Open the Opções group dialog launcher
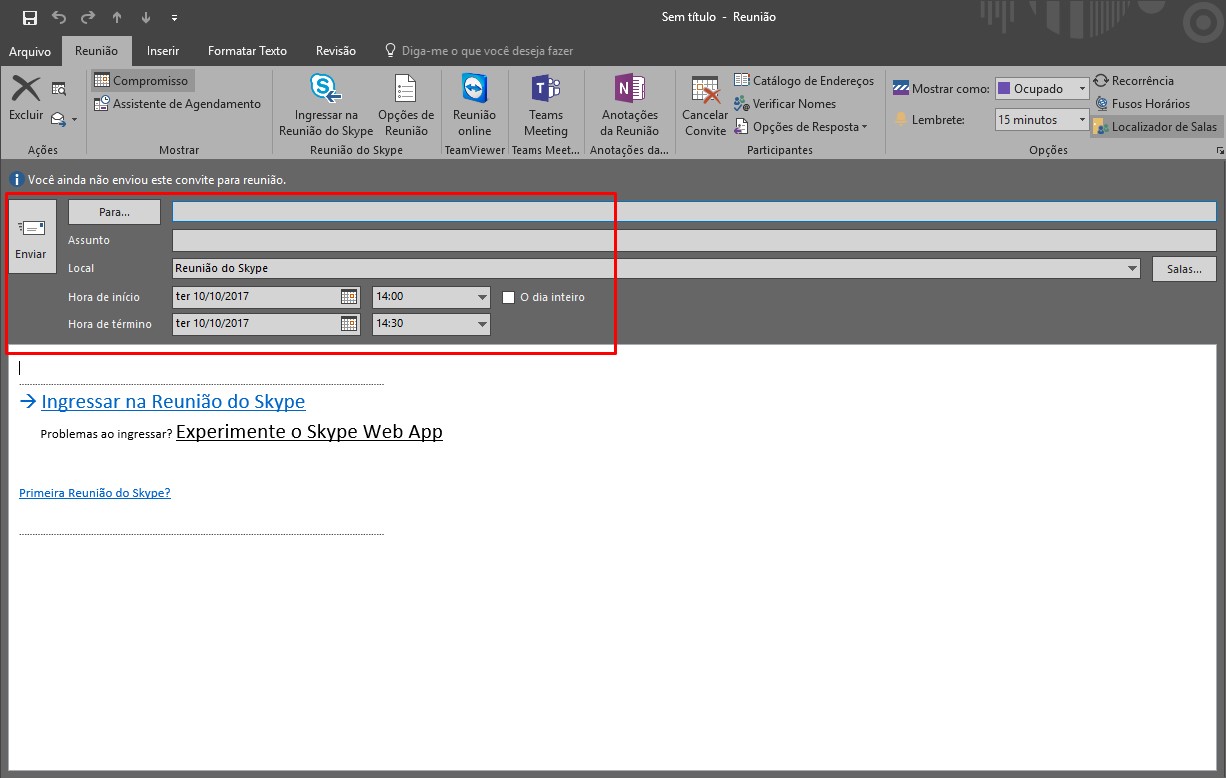Viewport: 1226px width, 778px height. [1219, 150]
